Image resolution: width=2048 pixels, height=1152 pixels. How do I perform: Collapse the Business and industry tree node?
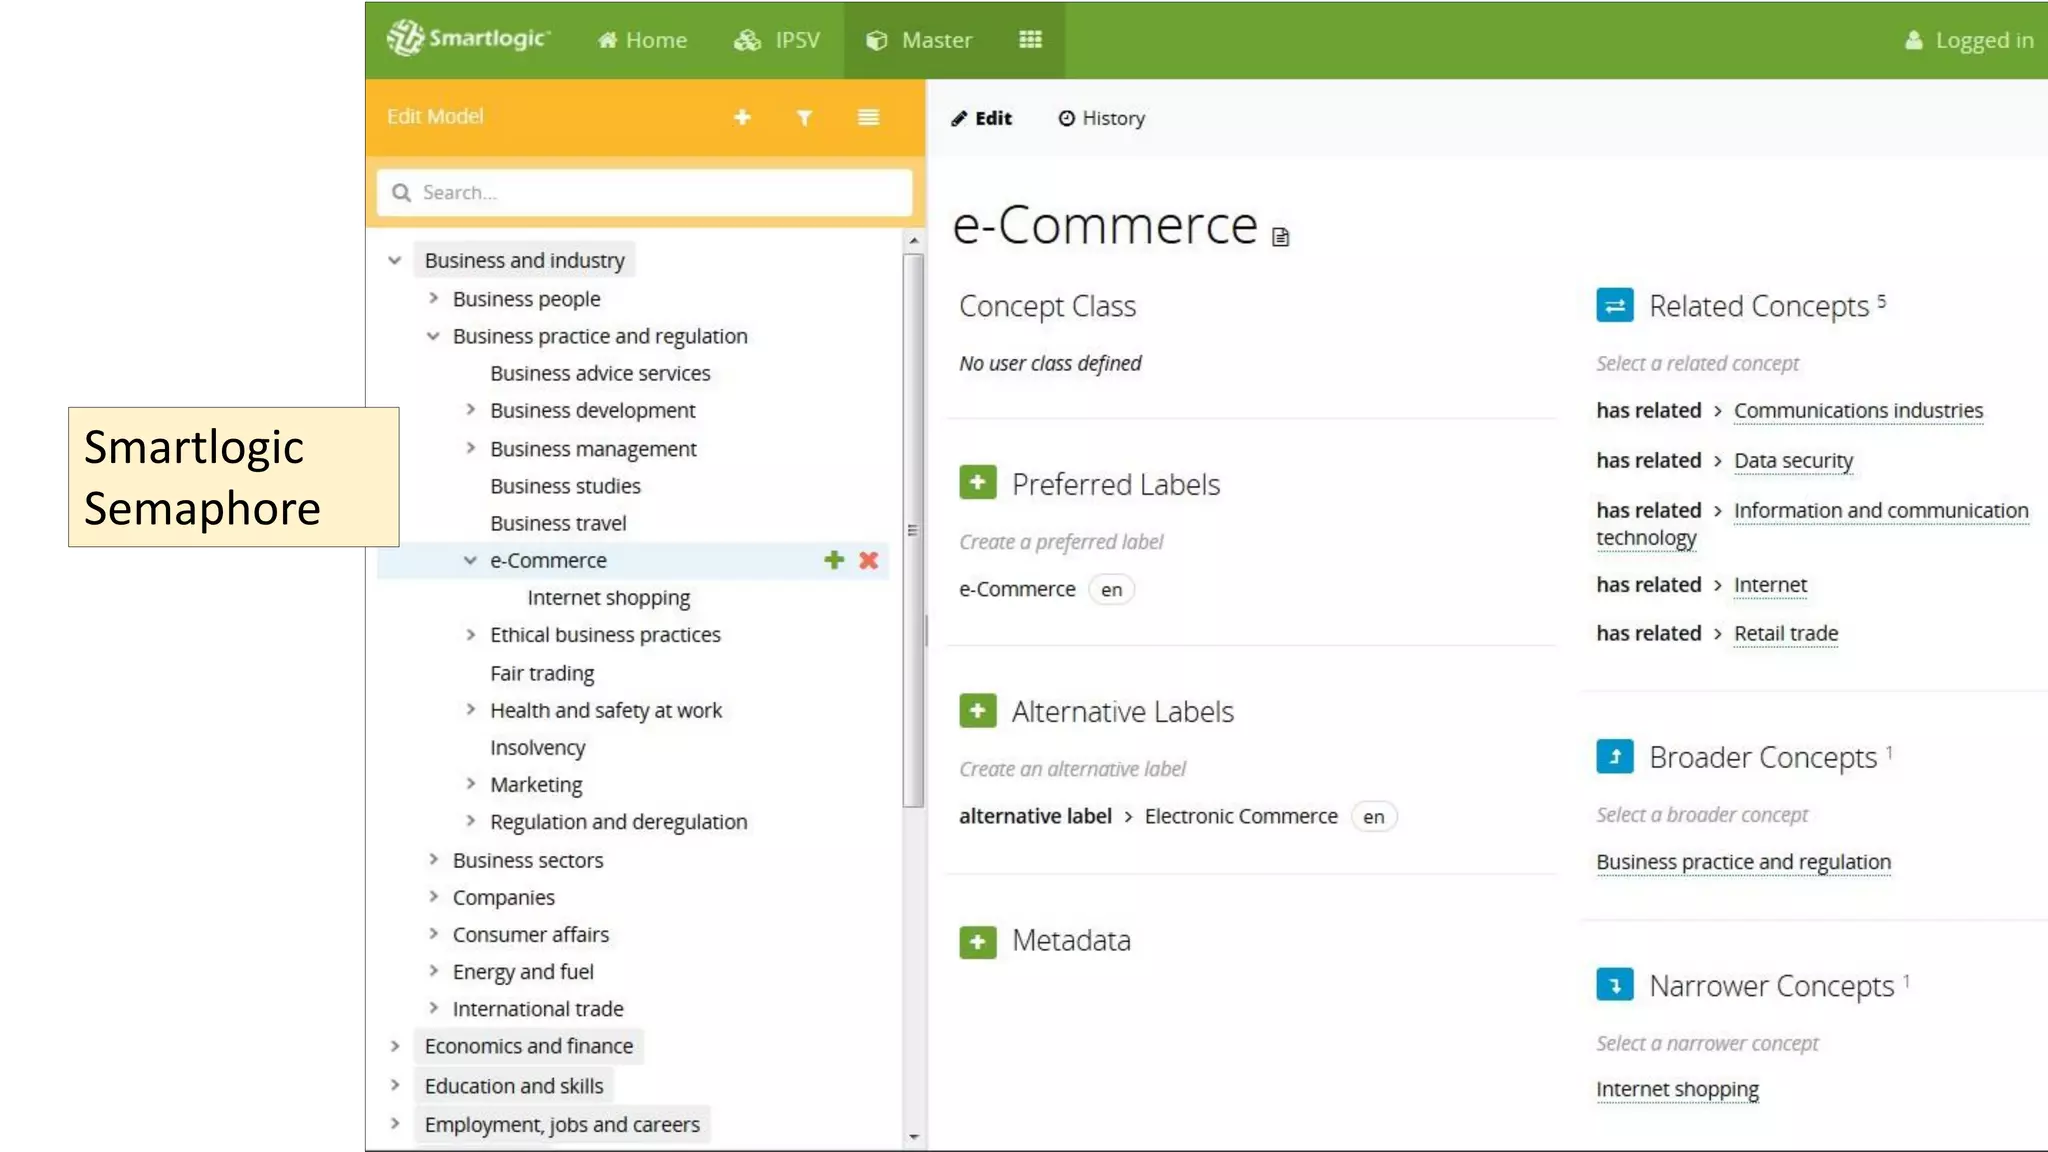(395, 260)
